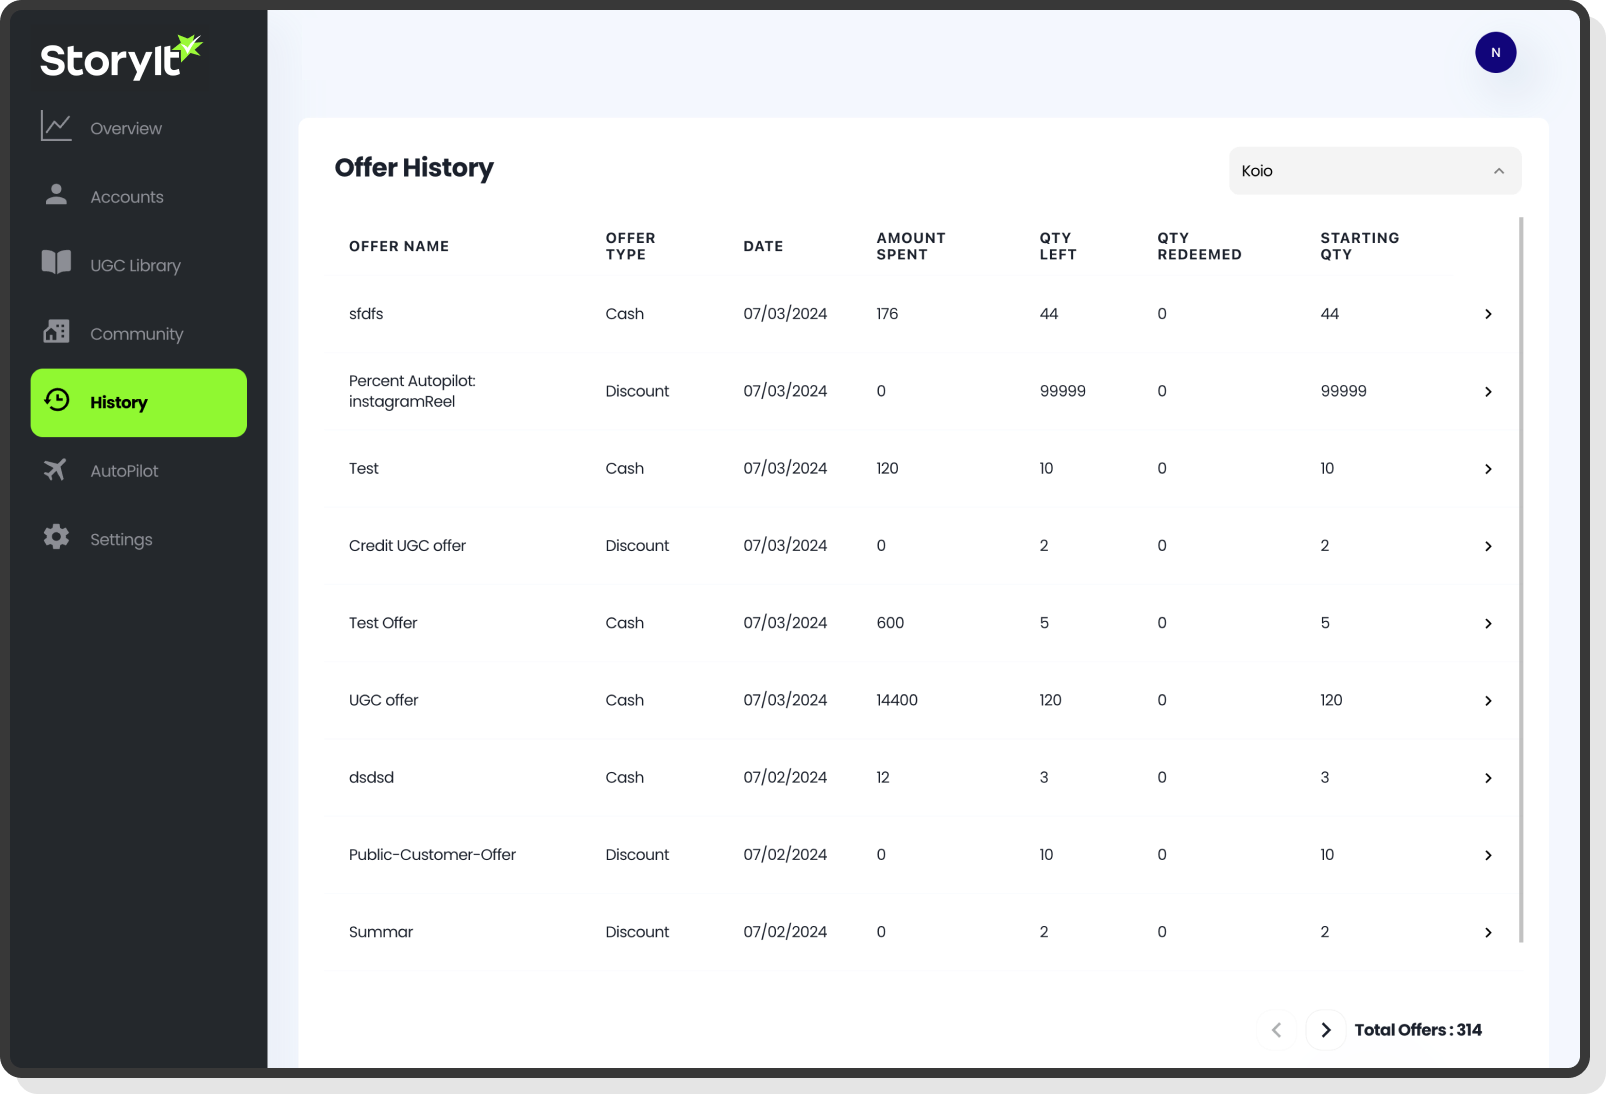Go to next page of offers
The width and height of the screenshot is (1606, 1094).
(1325, 1029)
